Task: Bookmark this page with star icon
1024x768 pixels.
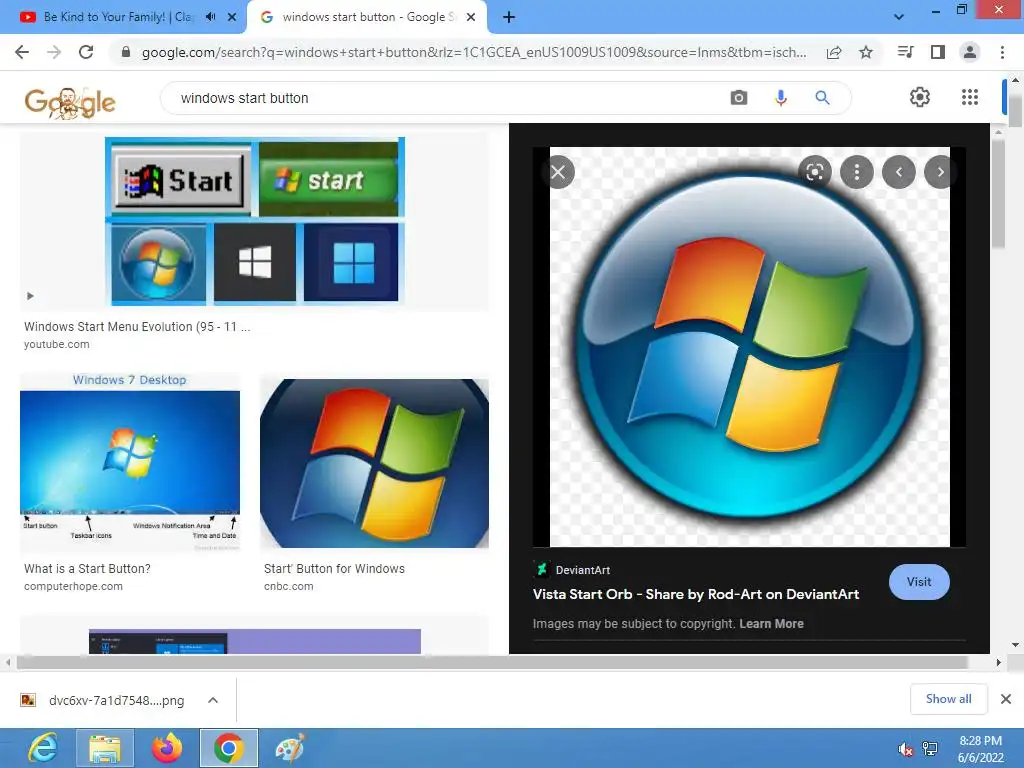Action: pyautogui.click(x=866, y=52)
